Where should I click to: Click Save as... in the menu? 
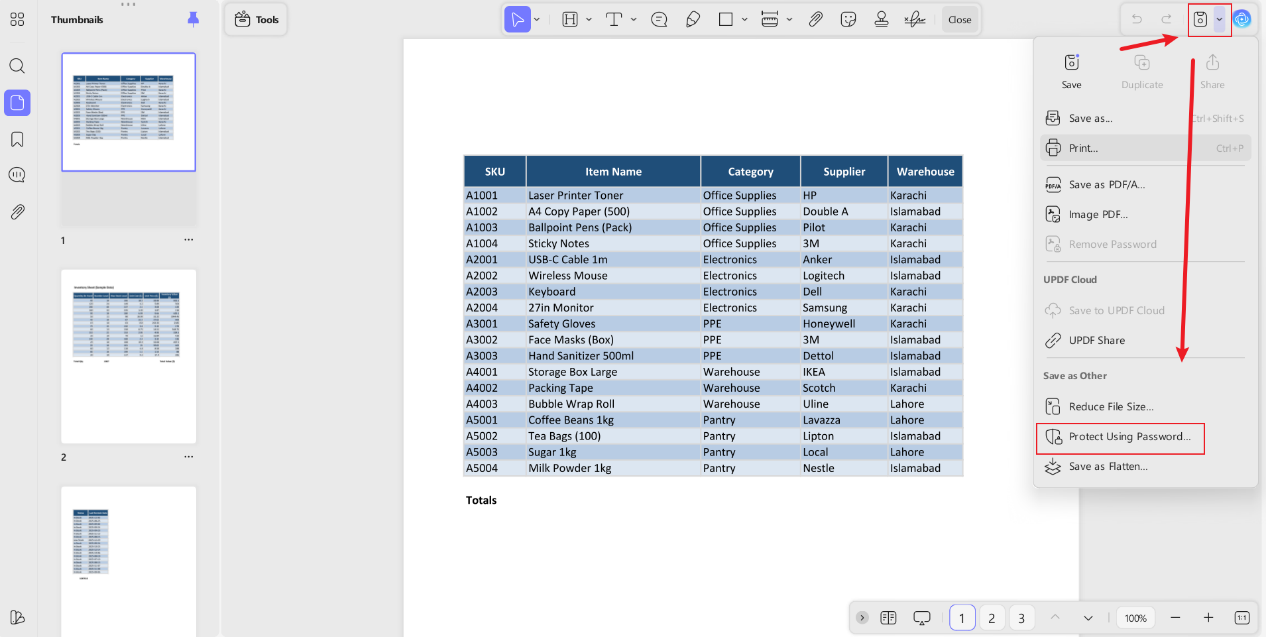pyautogui.click(x=1145, y=118)
